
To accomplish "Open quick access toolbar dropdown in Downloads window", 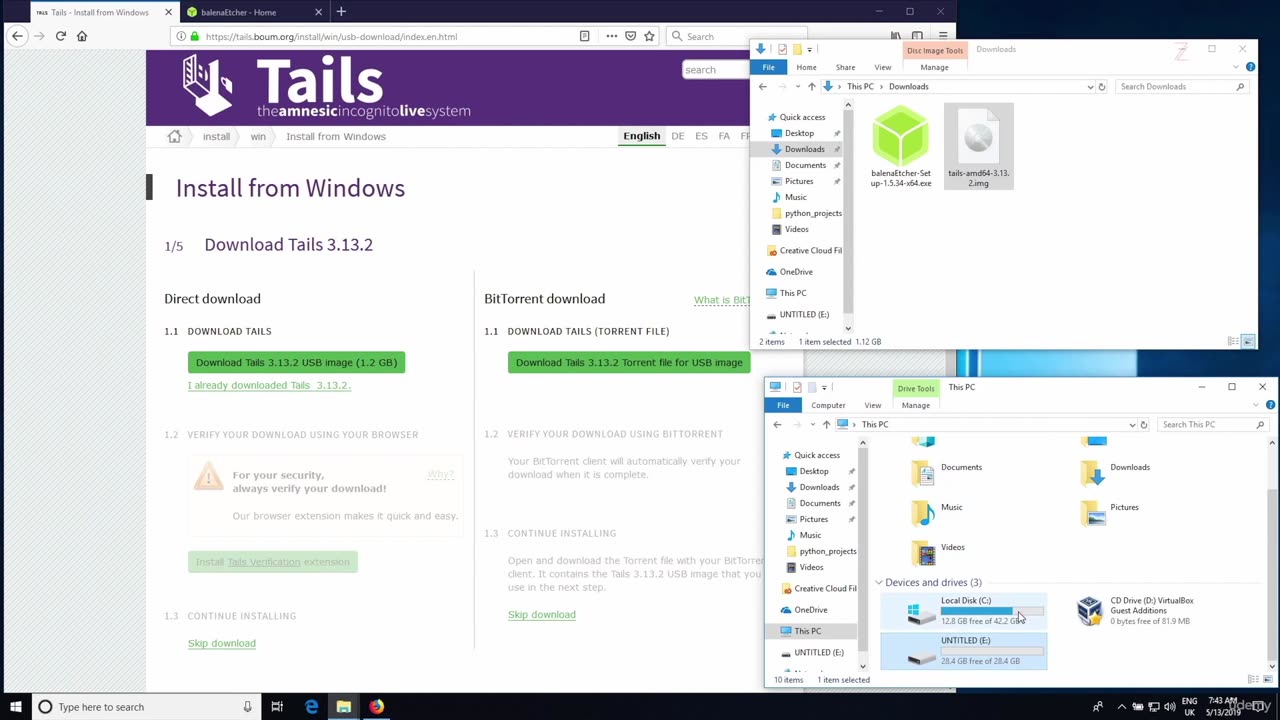I will 809,49.
